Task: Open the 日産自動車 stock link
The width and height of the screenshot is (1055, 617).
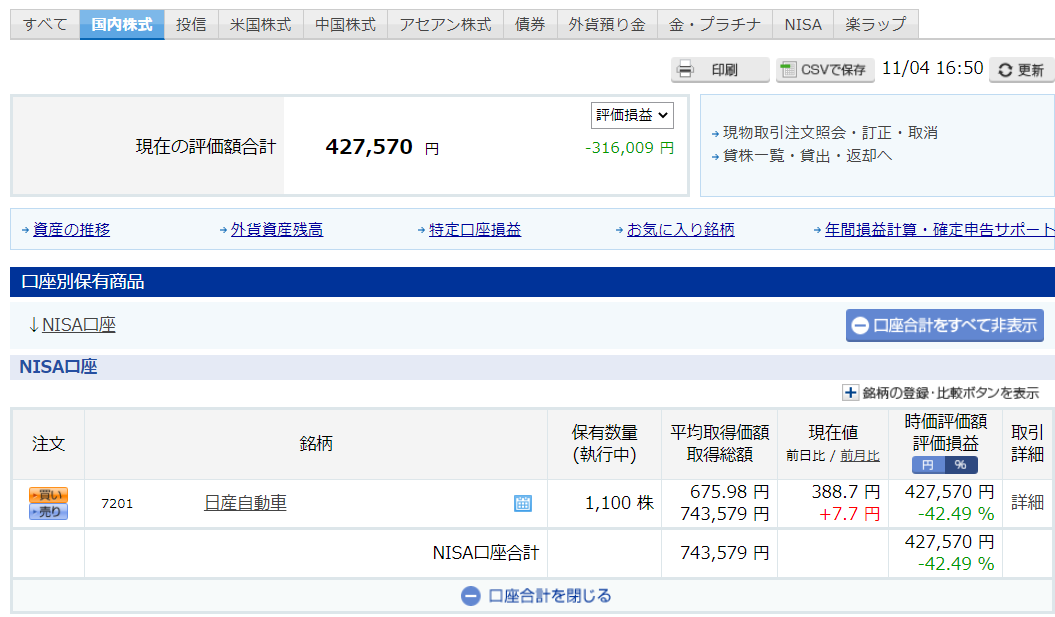Action: tap(246, 503)
